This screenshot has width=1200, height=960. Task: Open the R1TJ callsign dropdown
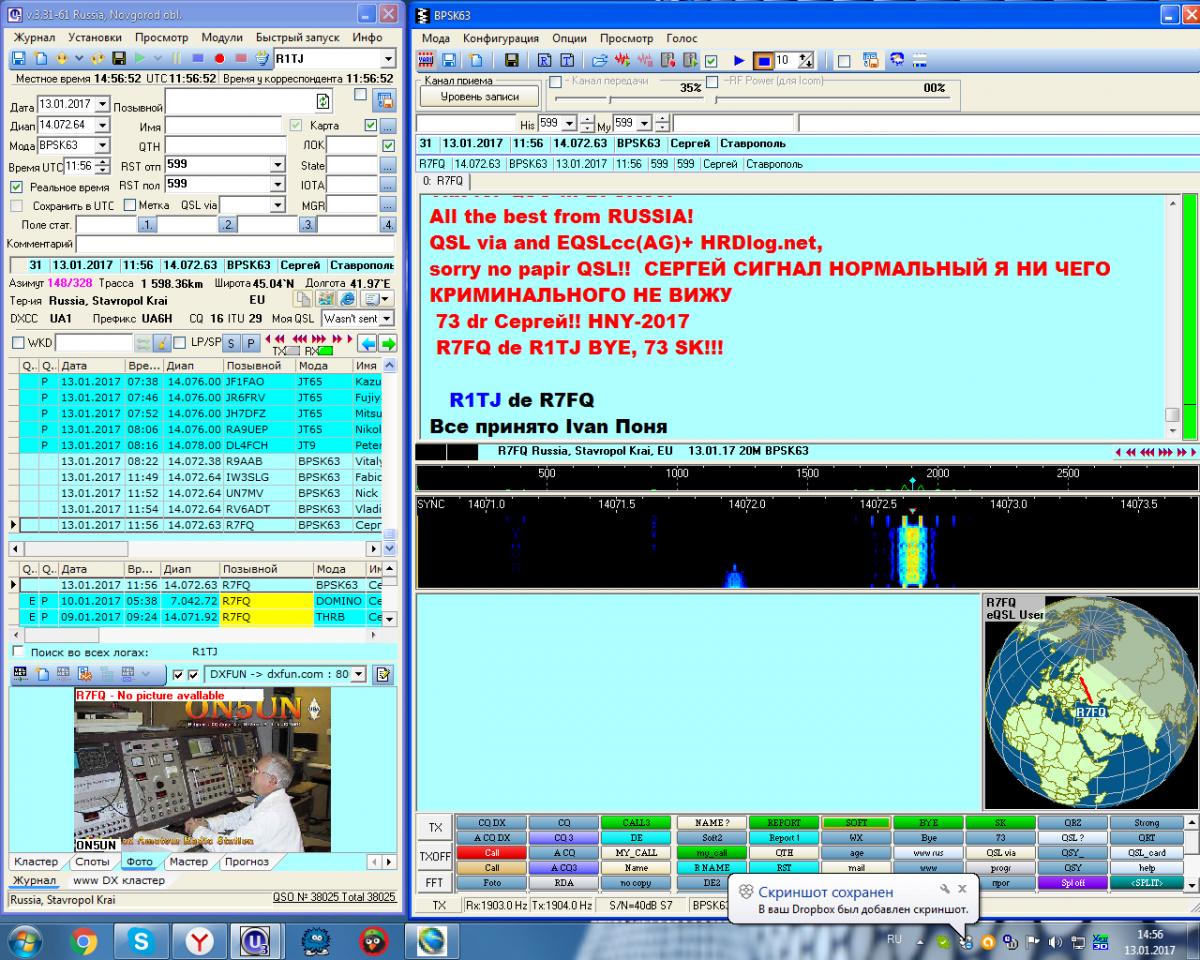[387, 59]
